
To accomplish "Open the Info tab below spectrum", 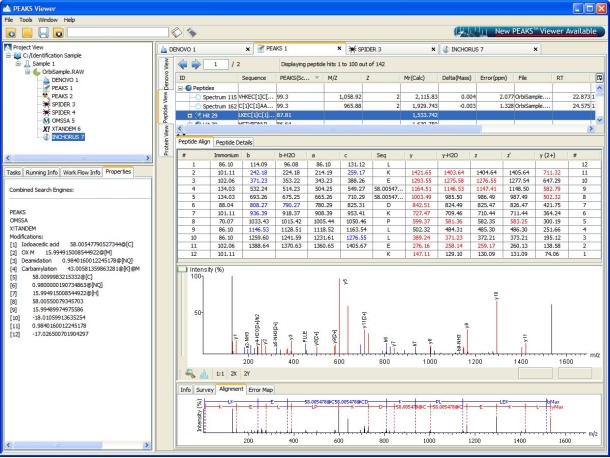I will 186,390.
